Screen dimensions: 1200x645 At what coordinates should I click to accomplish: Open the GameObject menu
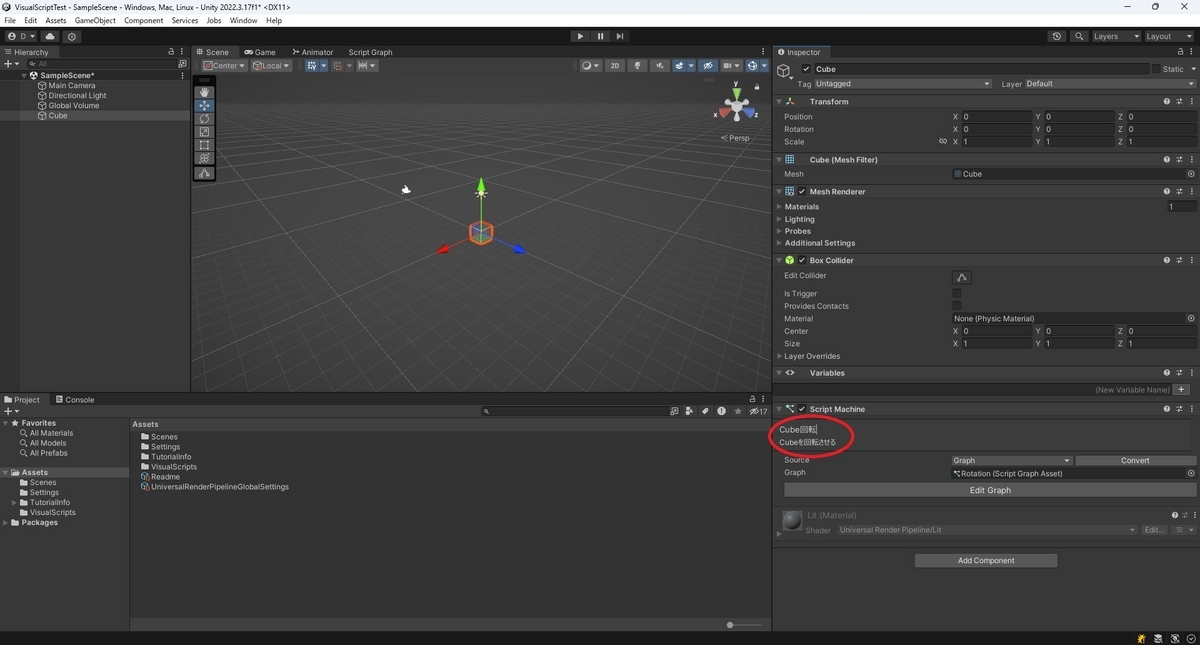point(95,20)
